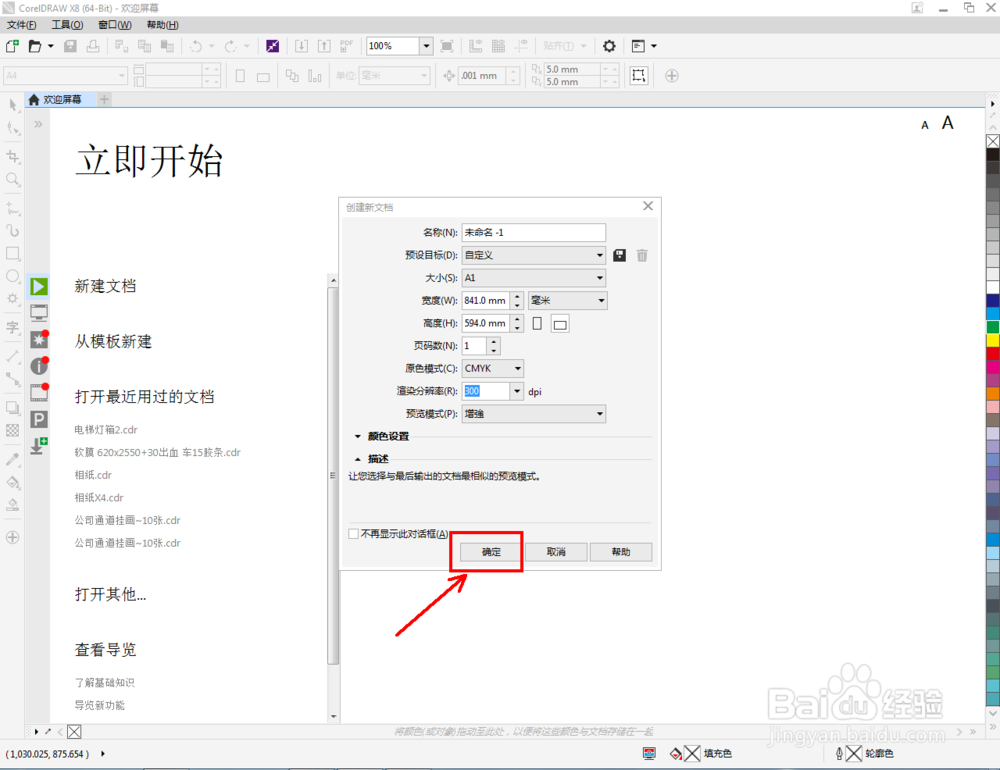Open recent file 相纸X4.cdr

click(x=99, y=498)
